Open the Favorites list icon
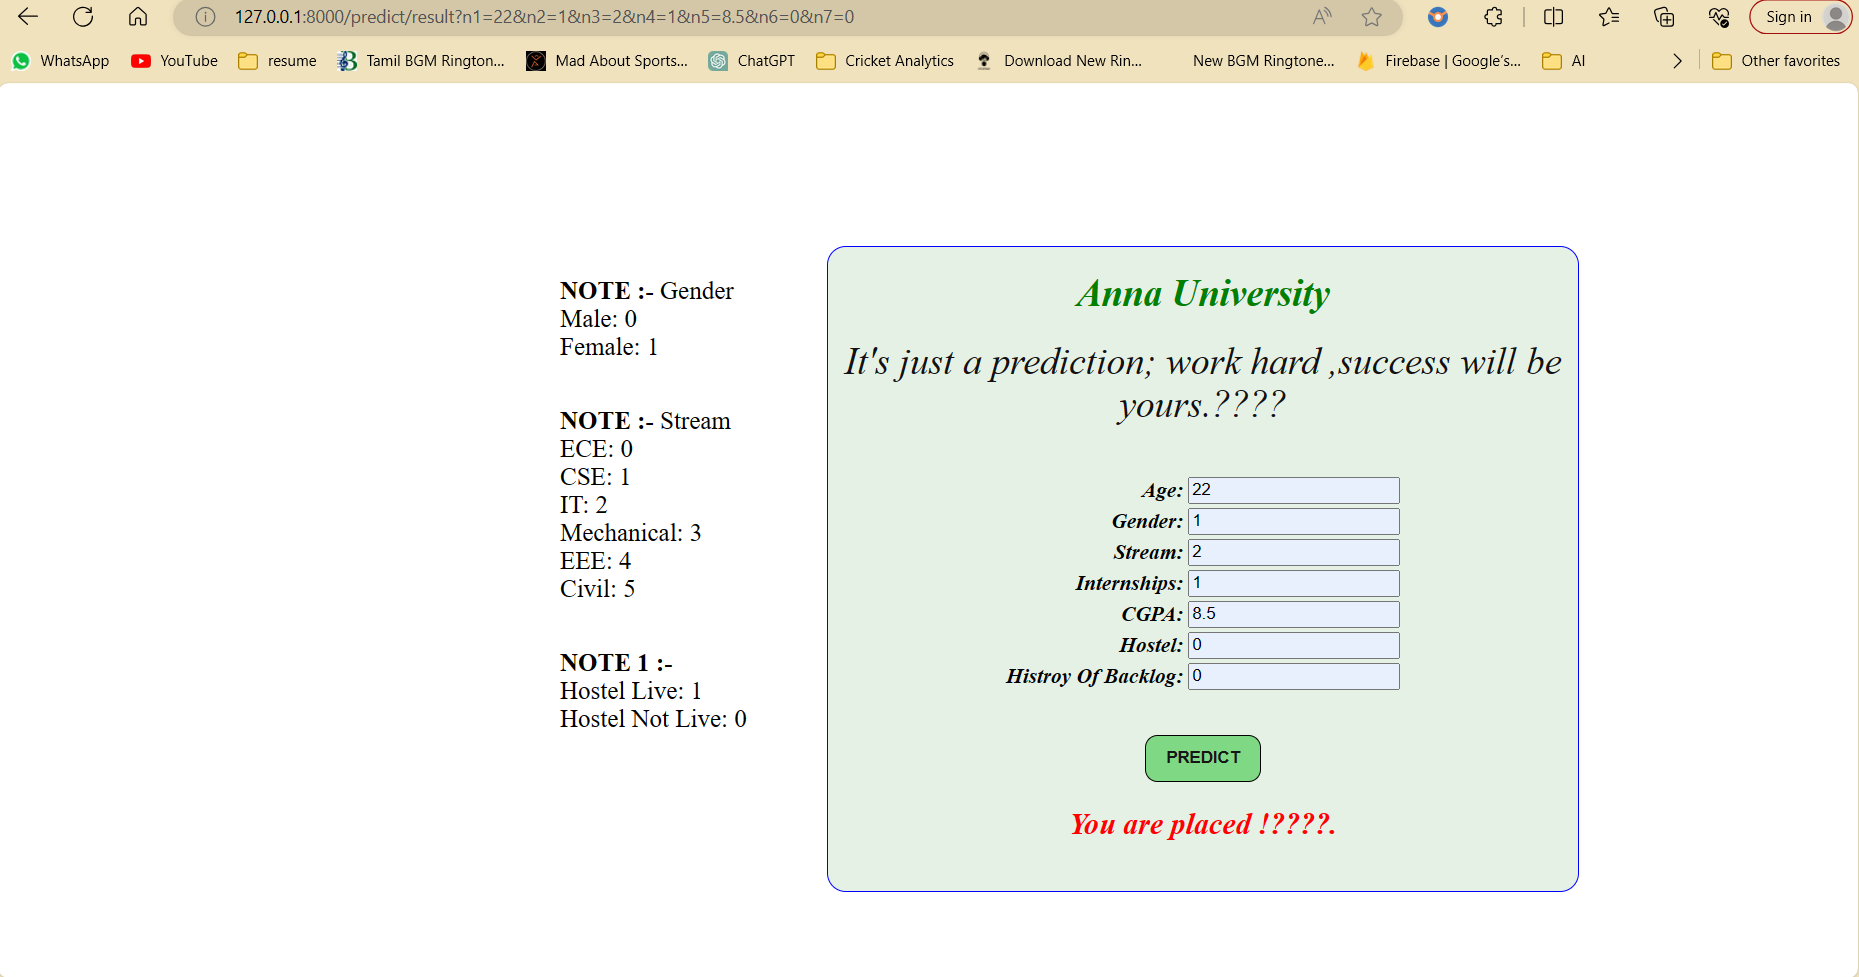 point(1609,17)
